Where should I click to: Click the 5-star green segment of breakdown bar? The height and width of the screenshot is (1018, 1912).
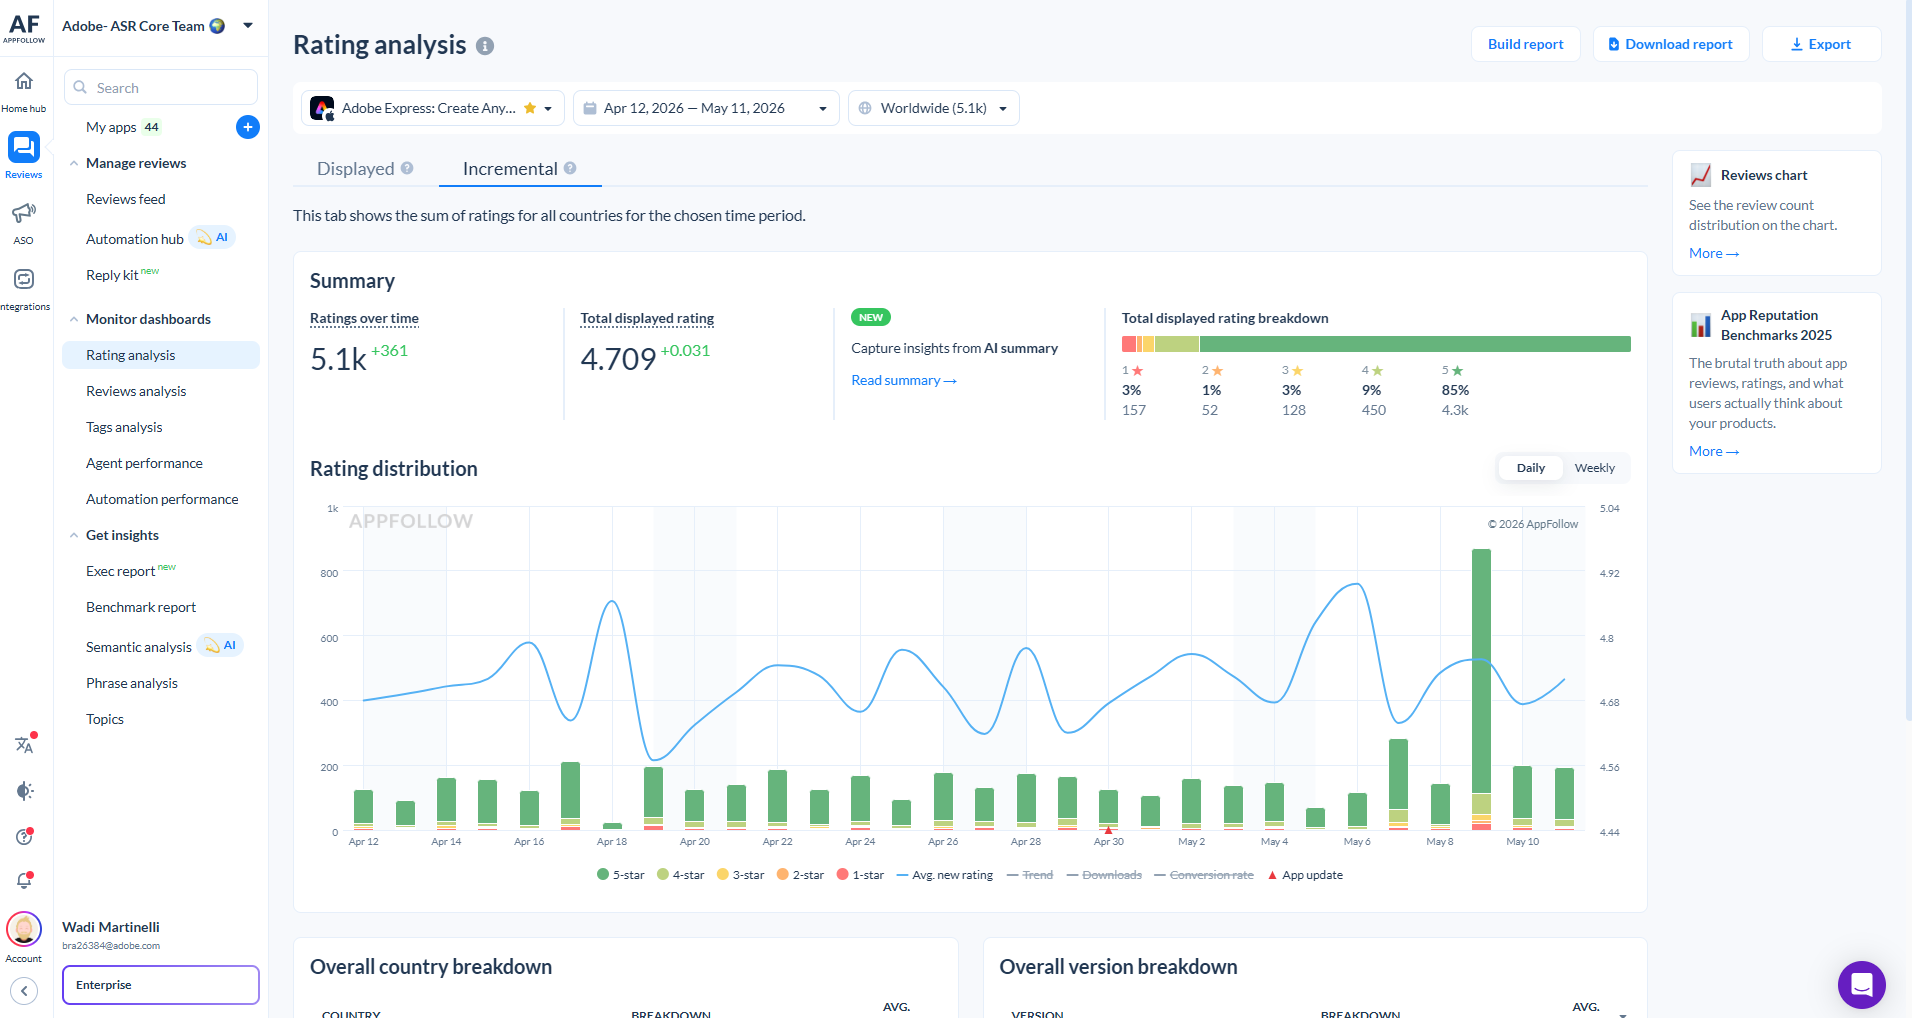click(x=1415, y=344)
